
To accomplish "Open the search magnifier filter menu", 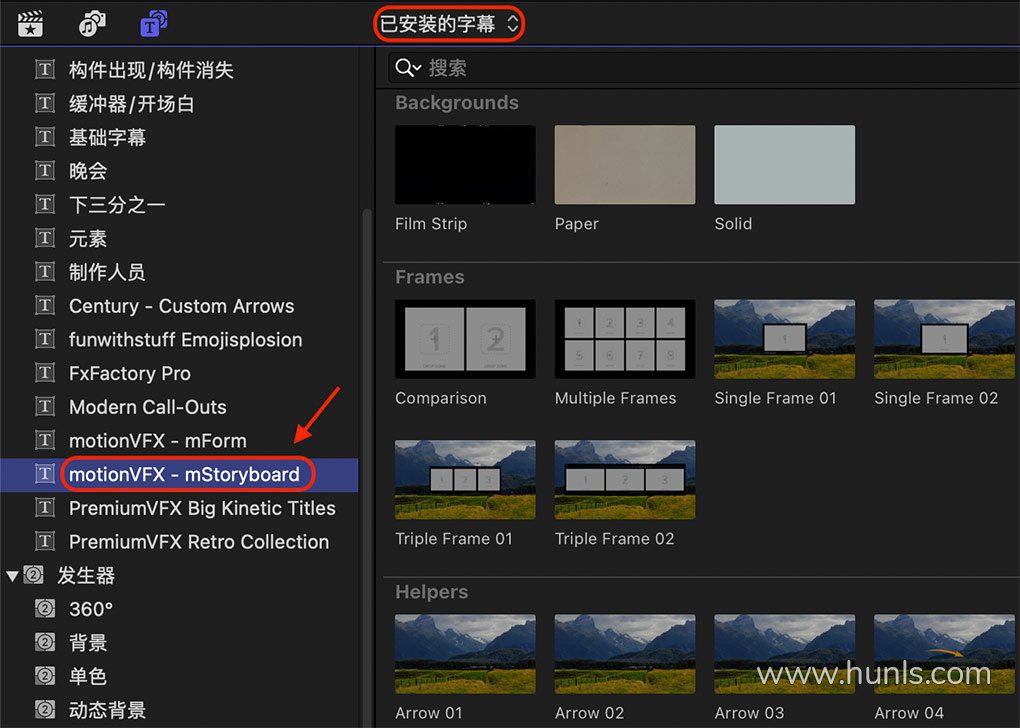I will point(409,68).
